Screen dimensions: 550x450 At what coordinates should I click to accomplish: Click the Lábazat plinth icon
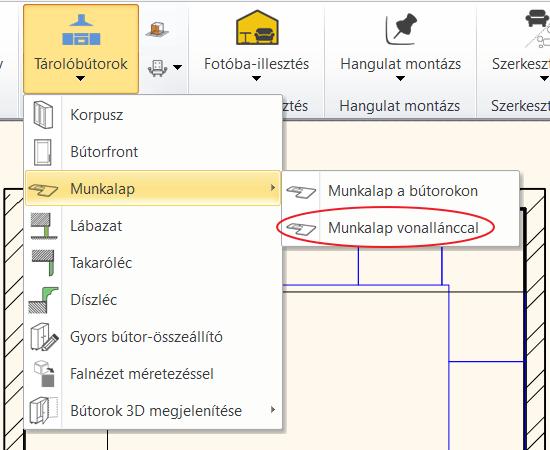43,226
